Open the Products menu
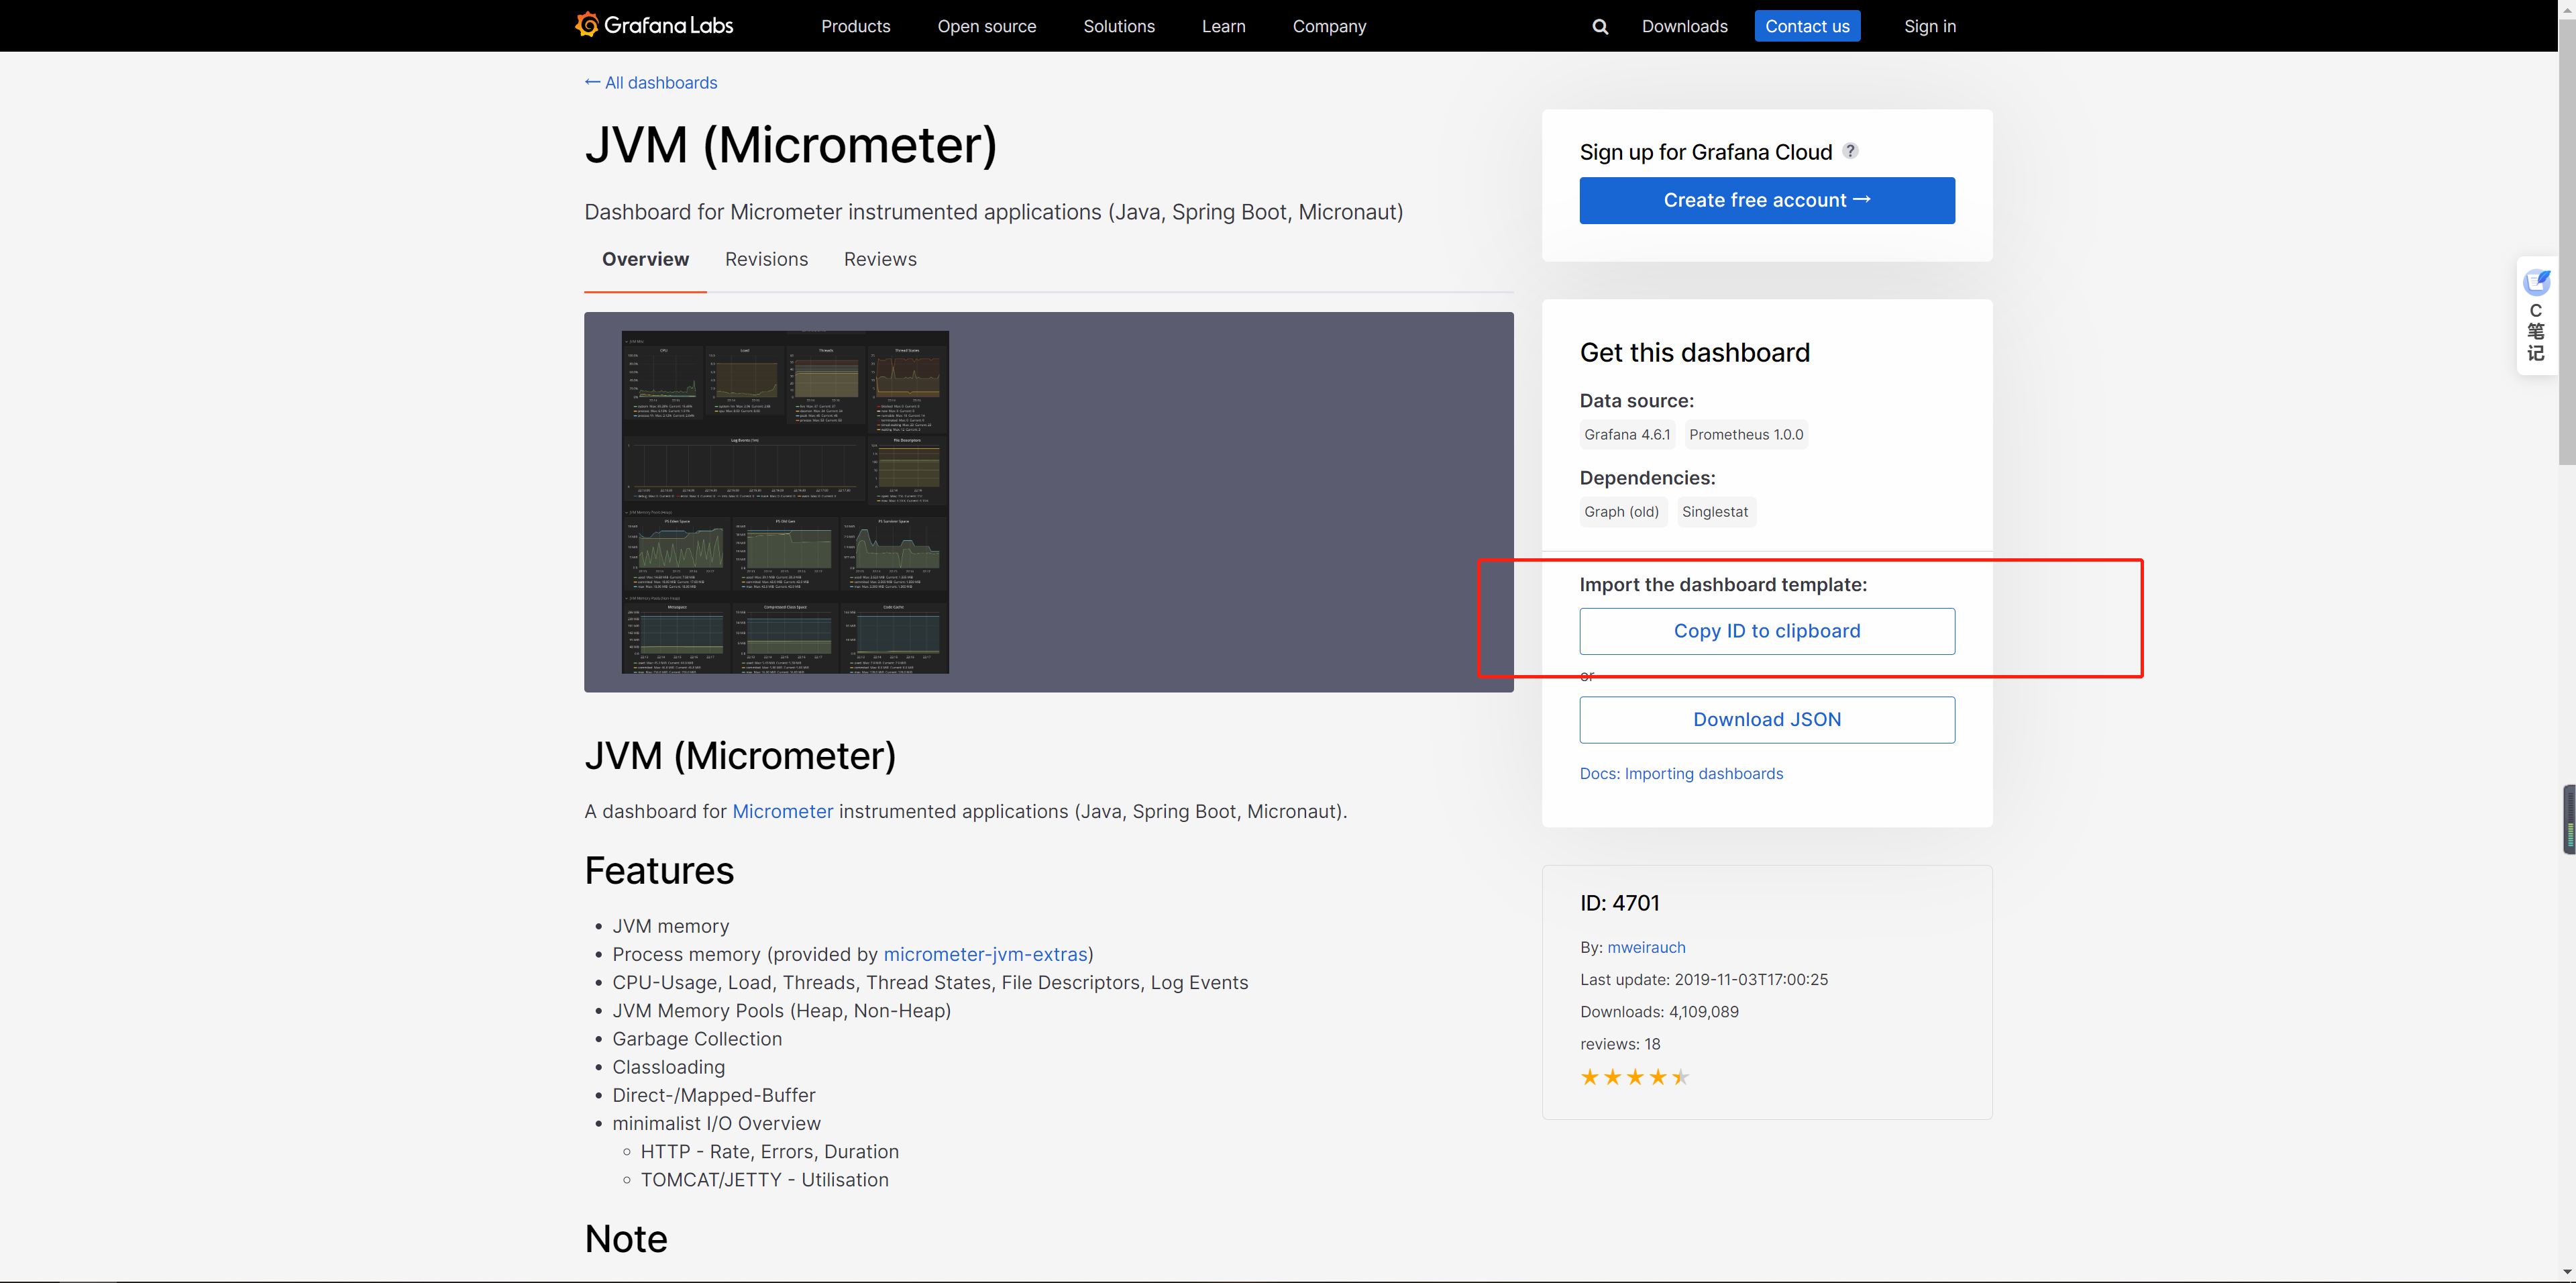 pyautogui.click(x=855, y=26)
